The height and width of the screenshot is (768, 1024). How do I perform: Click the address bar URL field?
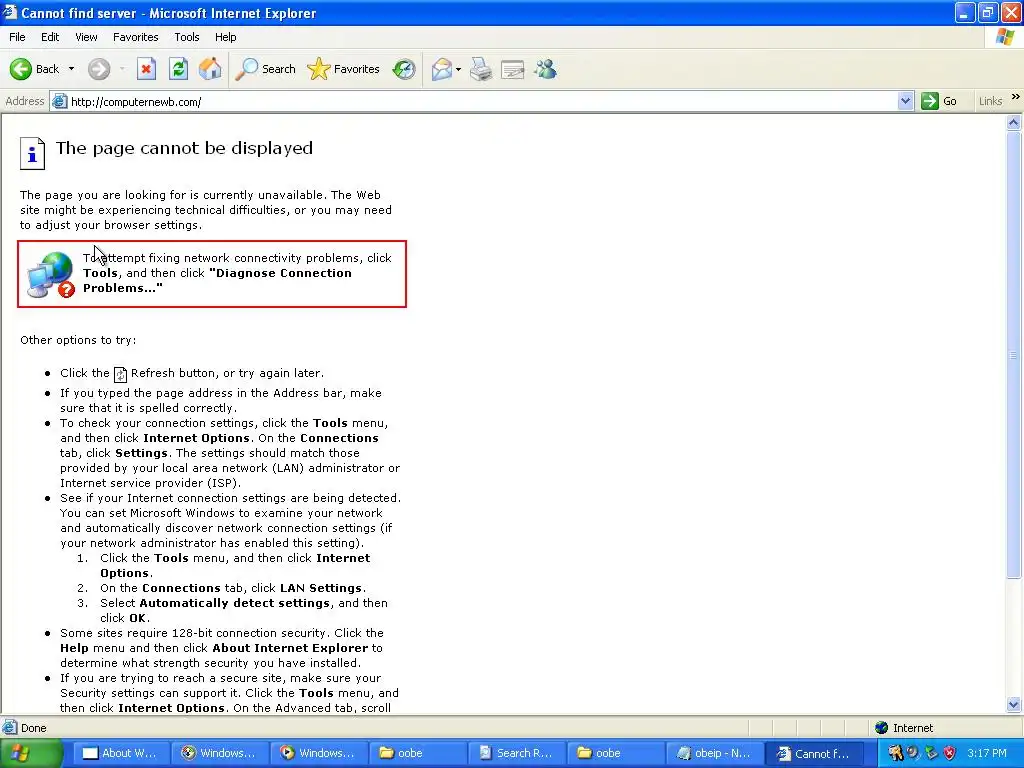pyautogui.click(x=480, y=102)
